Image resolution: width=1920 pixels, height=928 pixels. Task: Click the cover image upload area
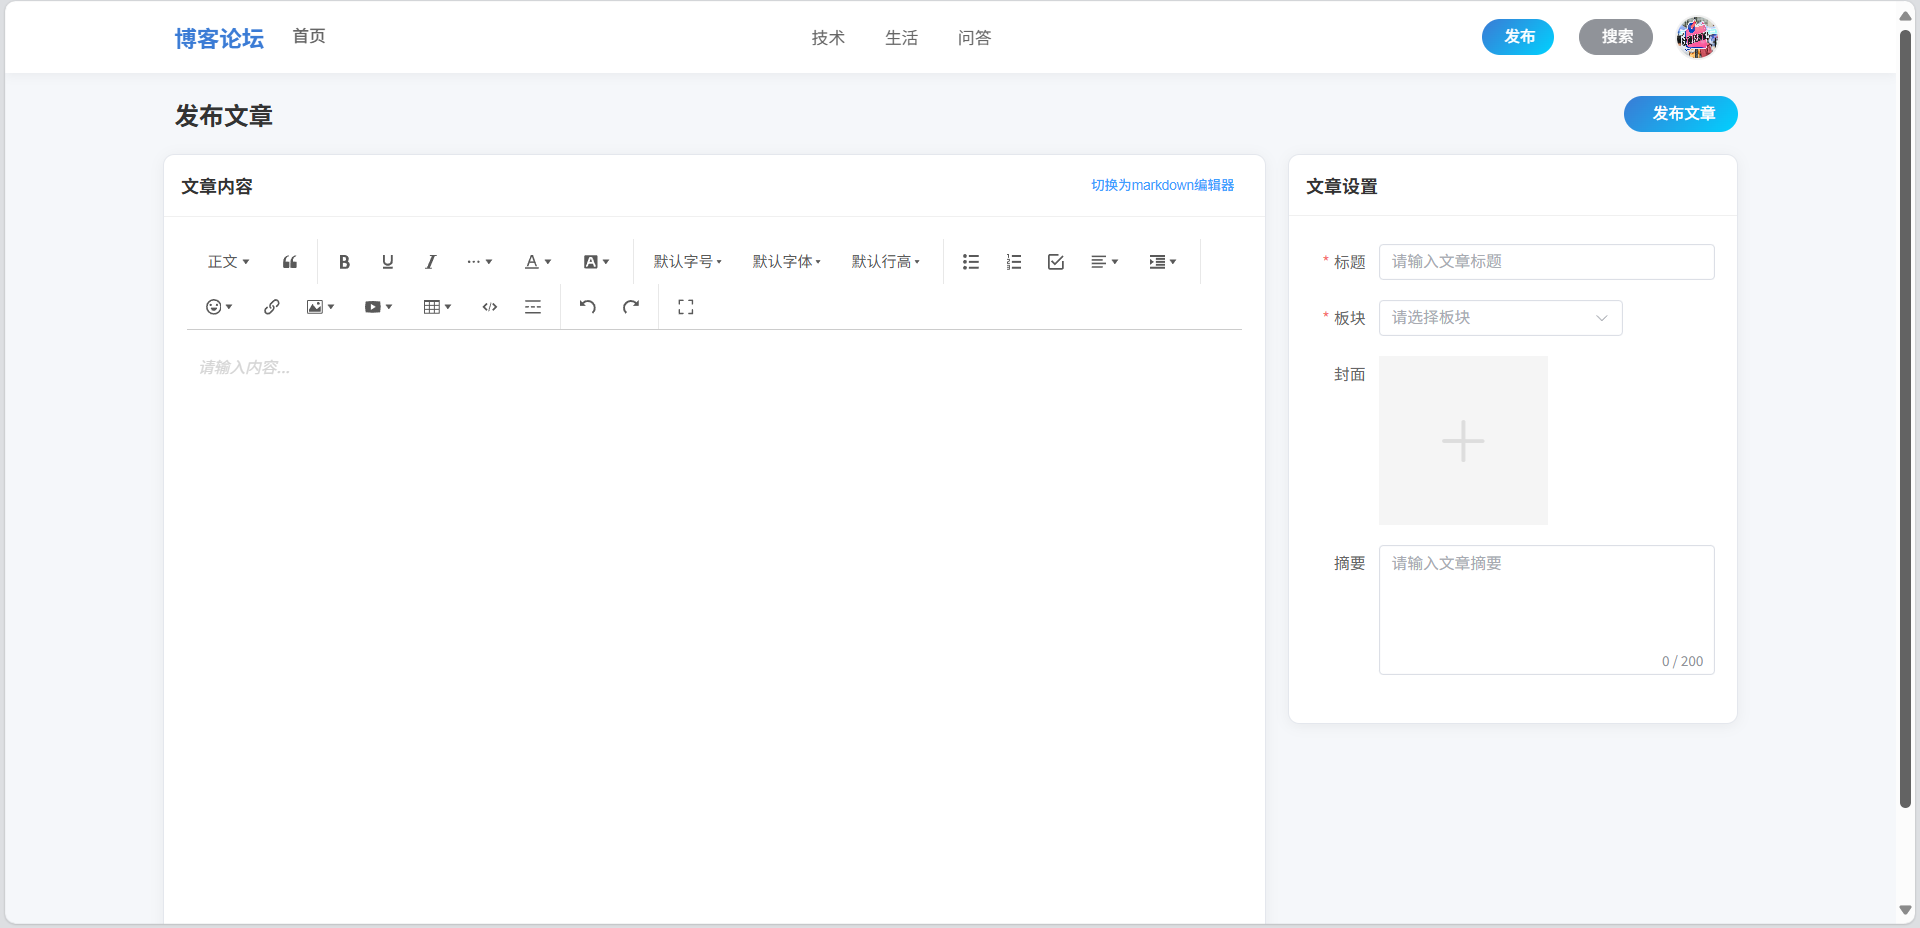pyautogui.click(x=1462, y=440)
